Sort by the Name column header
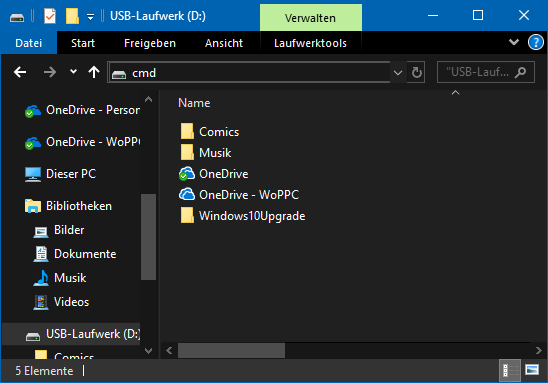Image resolution: width=548 pixels, height=383 pixels. pos(194,103)
